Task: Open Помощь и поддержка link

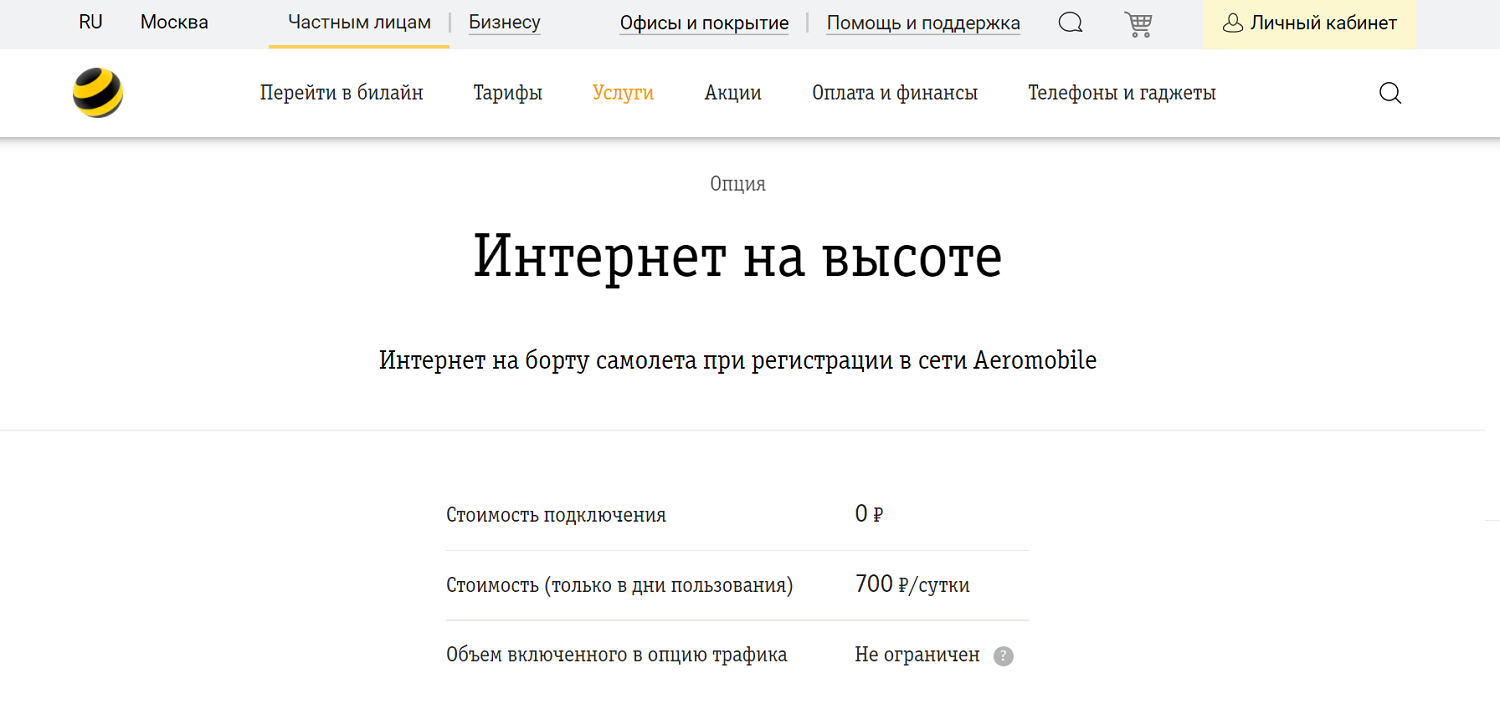Action: click(923, 23)
